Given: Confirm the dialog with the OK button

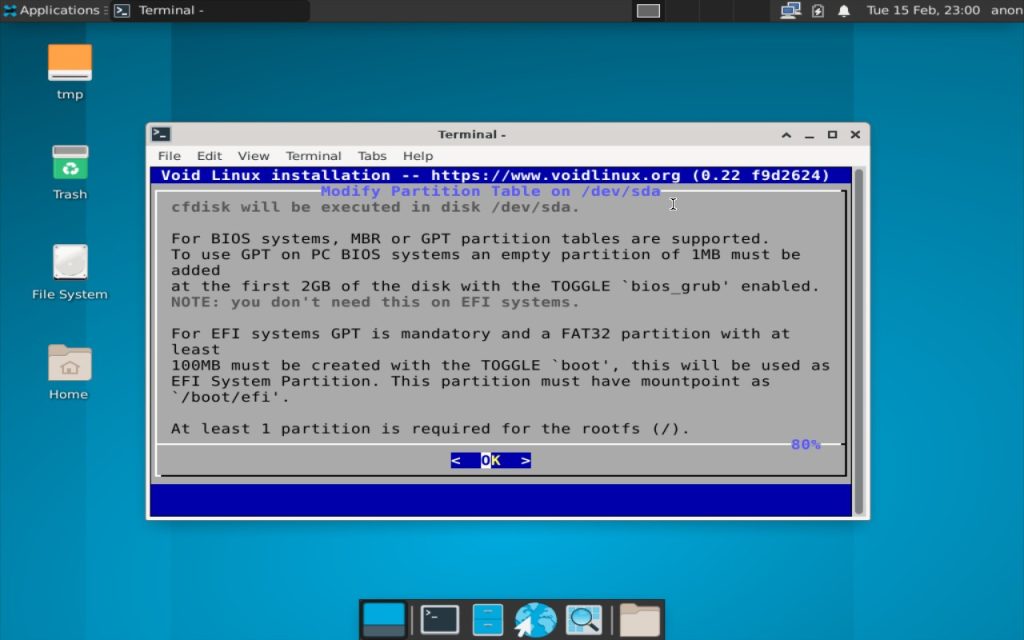Looking at the screenshot, I should click(490, 460).
